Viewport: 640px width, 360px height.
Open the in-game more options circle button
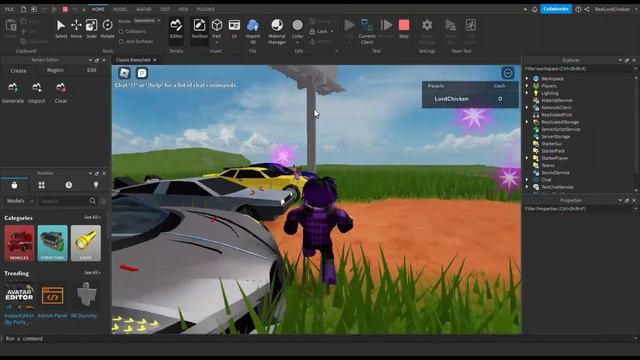(508, 73)
